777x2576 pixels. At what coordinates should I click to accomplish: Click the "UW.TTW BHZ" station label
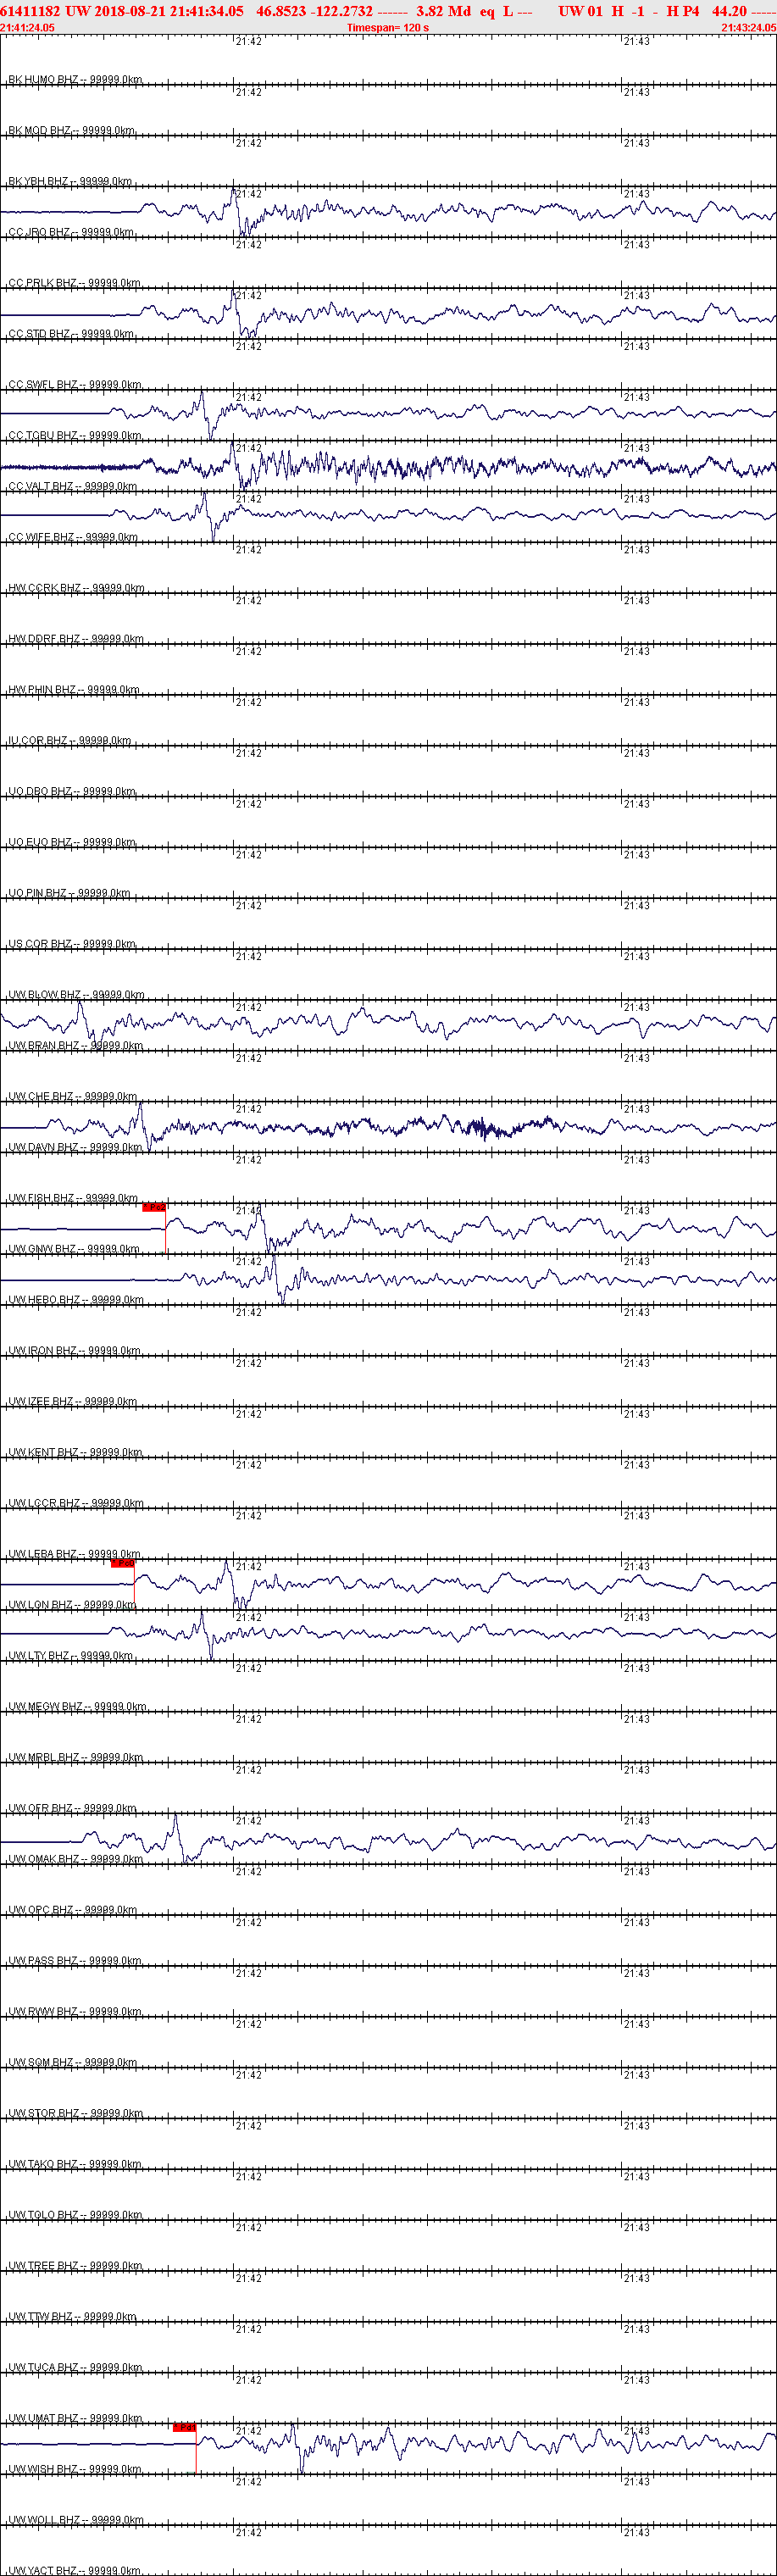coord(40,2317)
